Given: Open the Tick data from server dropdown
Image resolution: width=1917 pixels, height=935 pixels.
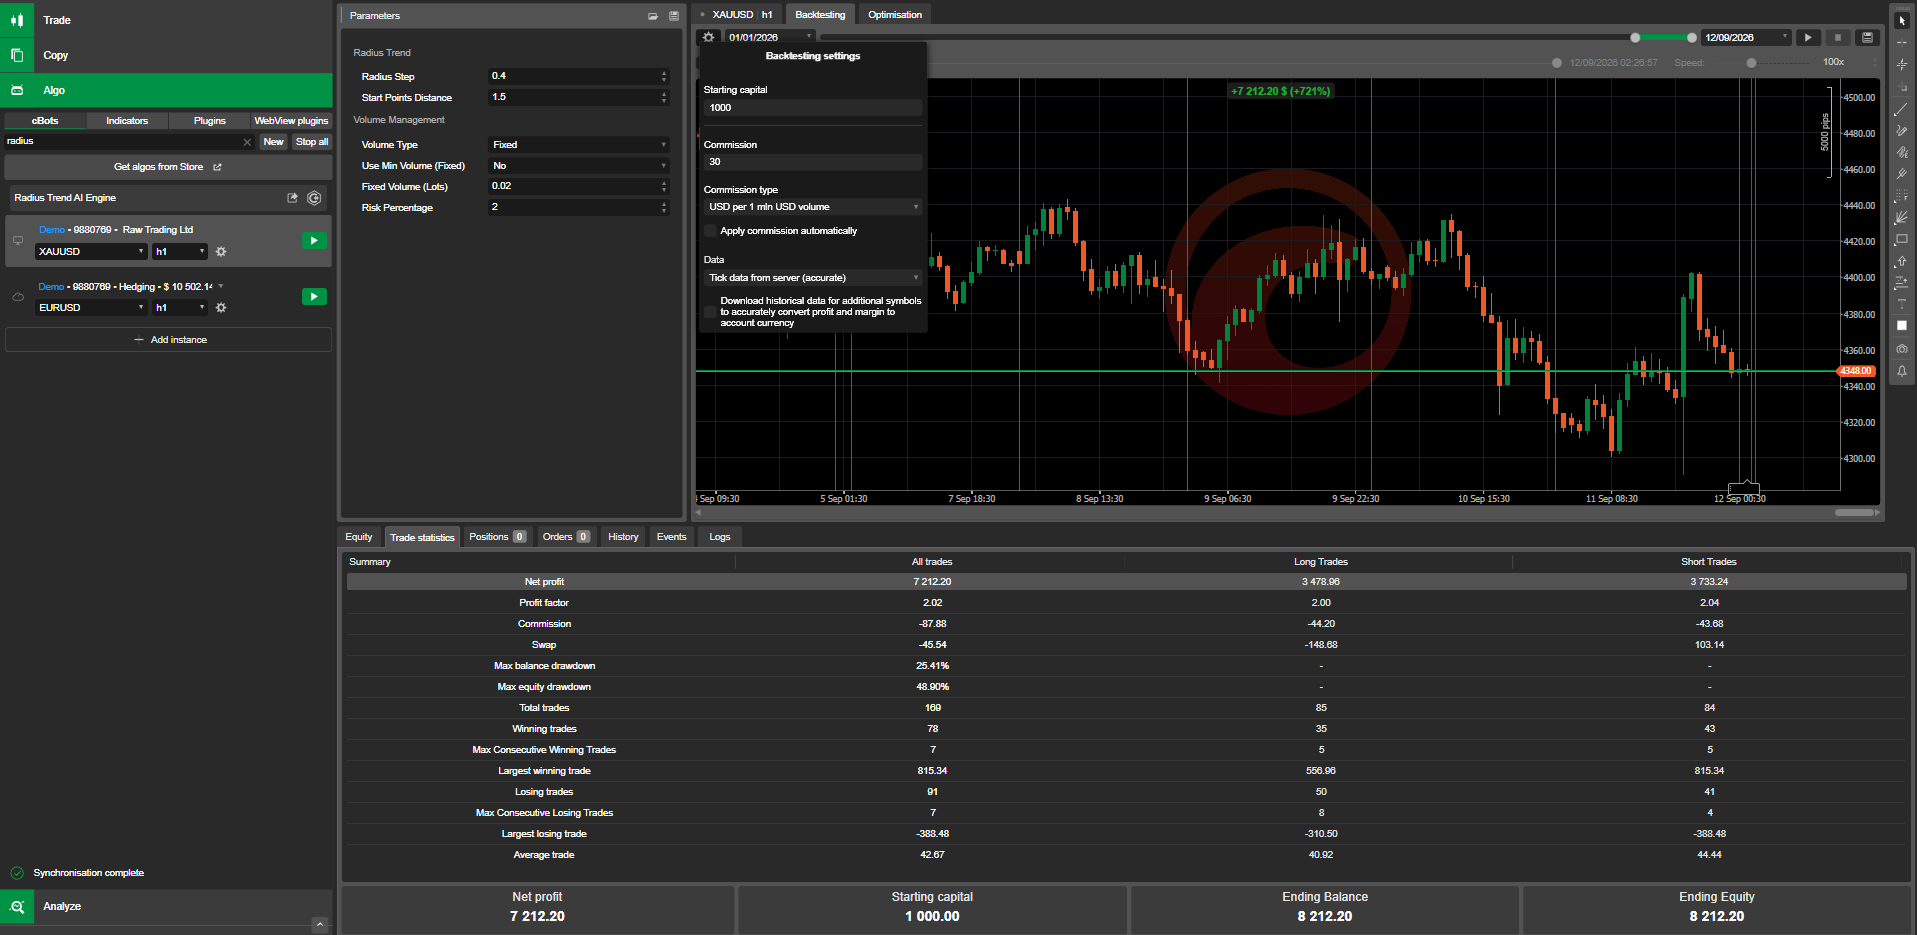Looking at the screenshot, I should 812,278.
